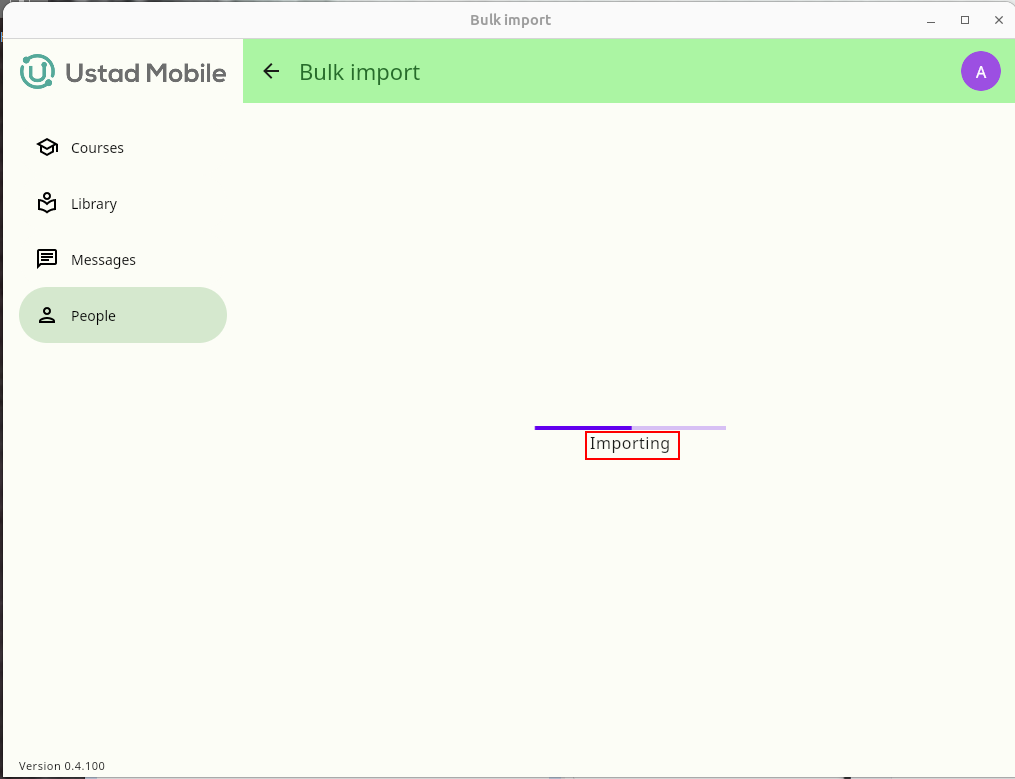
Task: Click the import progress bar
Action: (x=630, y=427)
